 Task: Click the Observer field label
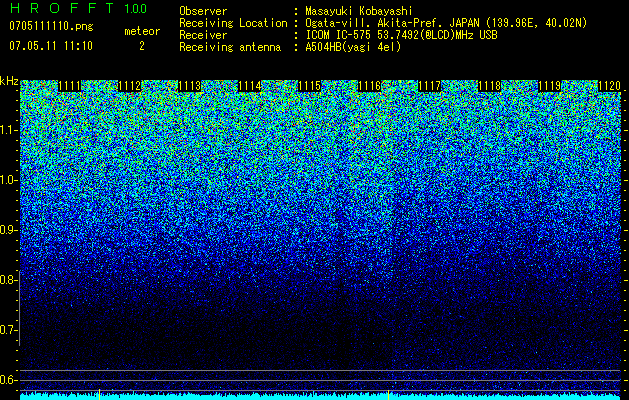[203, 11]
